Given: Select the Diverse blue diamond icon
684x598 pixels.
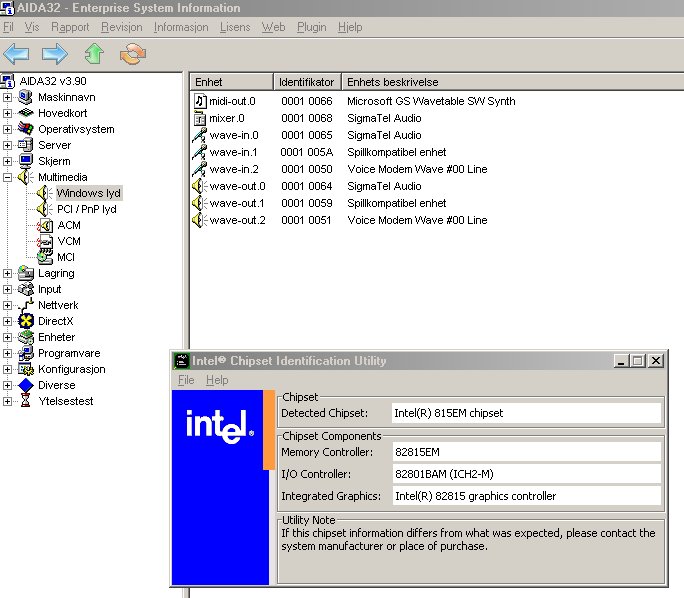Looking at the screenshot, I should point(26,385).
